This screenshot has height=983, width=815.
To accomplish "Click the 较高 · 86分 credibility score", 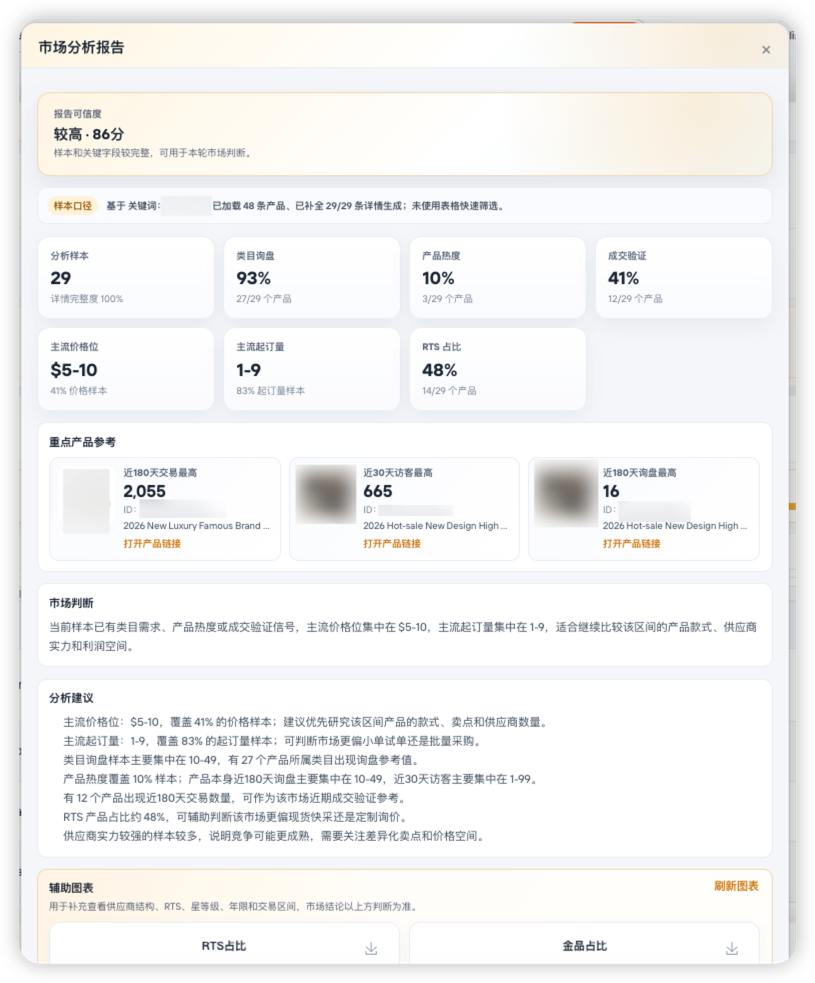I will [89, 134].
